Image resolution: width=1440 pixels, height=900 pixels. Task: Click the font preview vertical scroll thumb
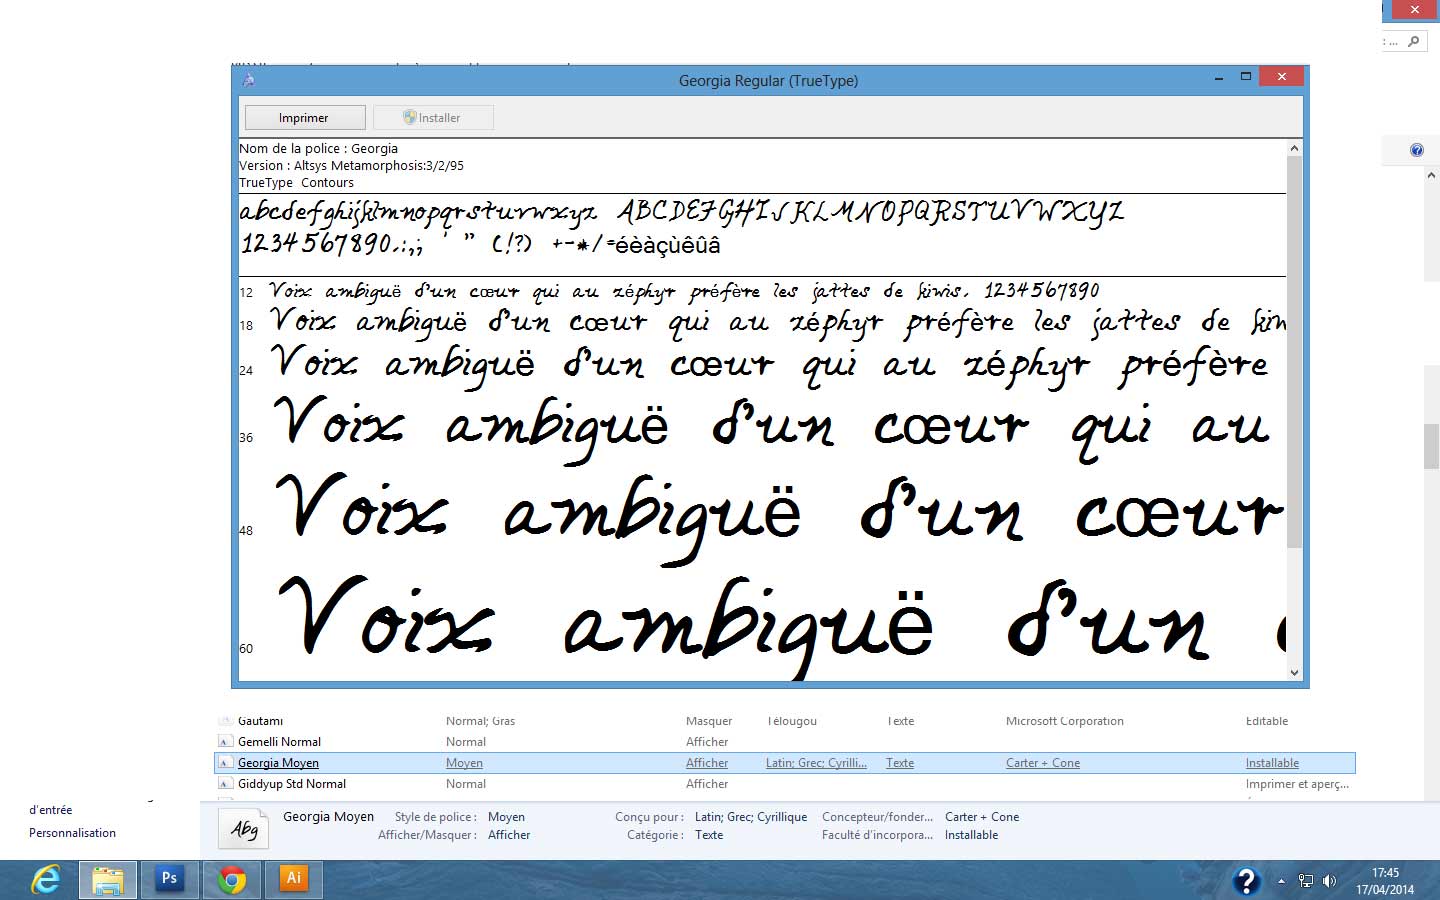[1294, 352]
